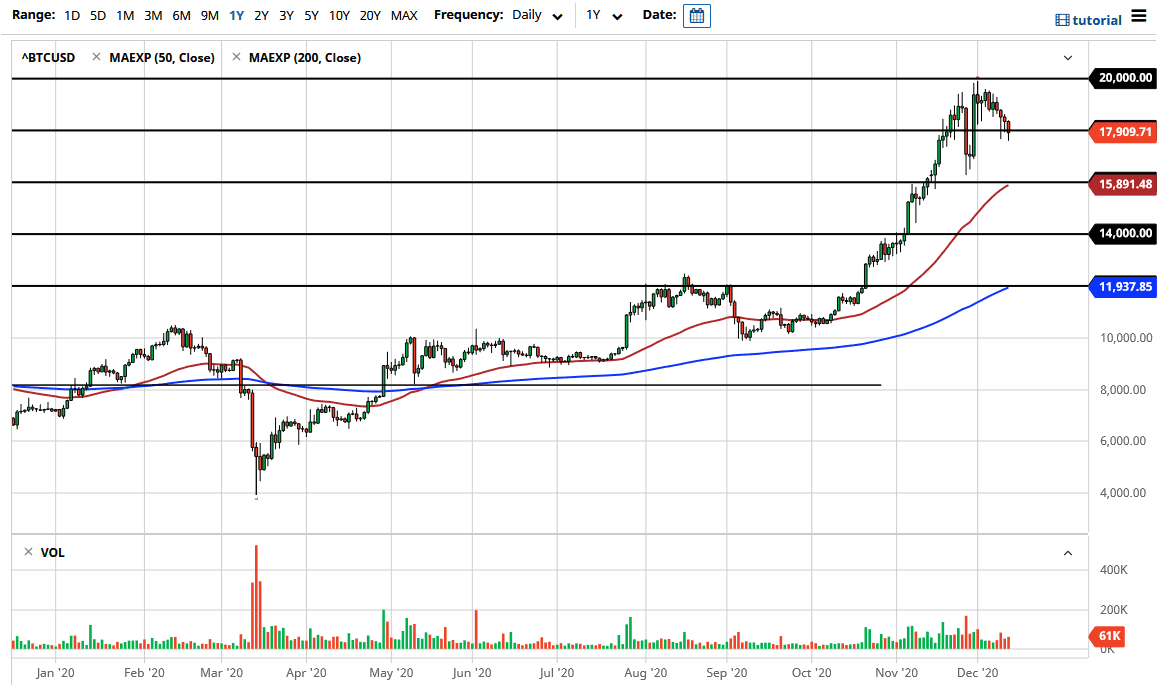Open the date picker calendar icon
The width and height of the screenshot is (1162, 694).
click(696, 15)
